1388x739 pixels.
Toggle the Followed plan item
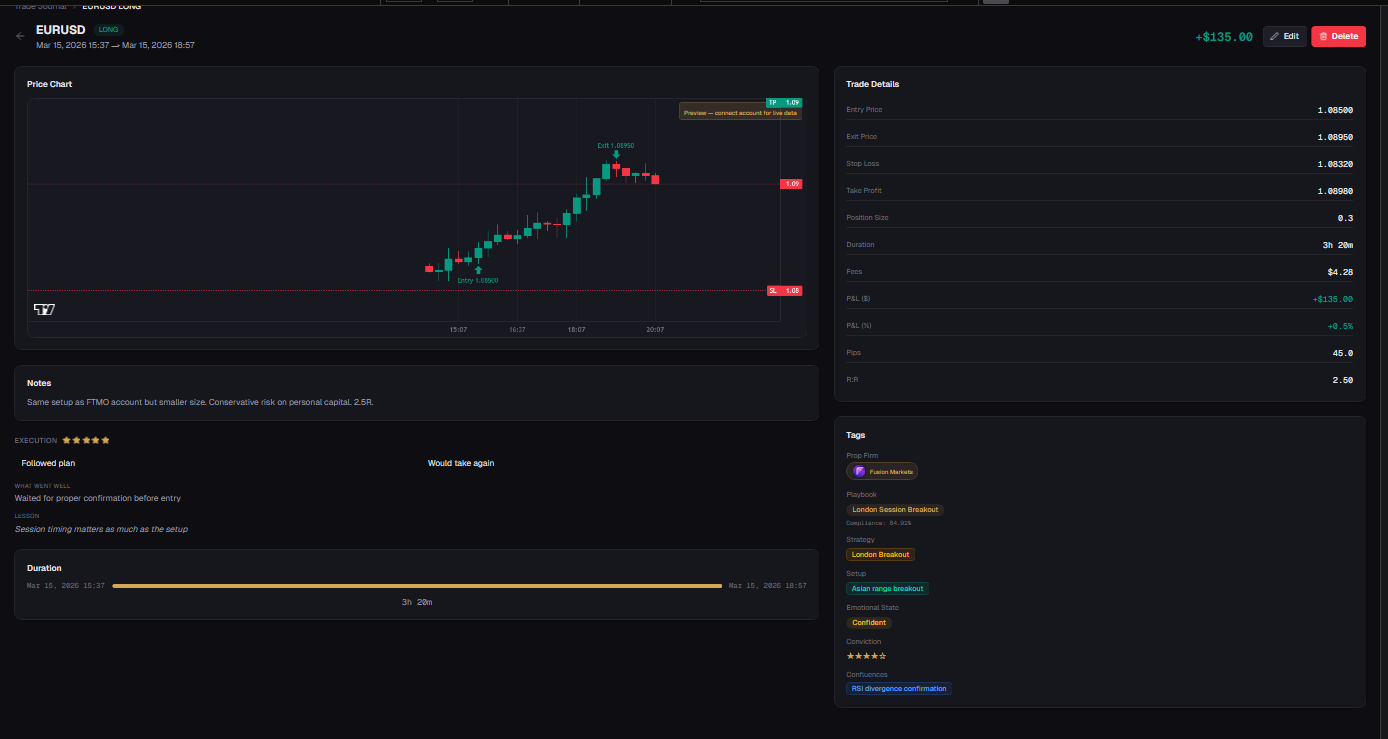[x=48, y=463]
